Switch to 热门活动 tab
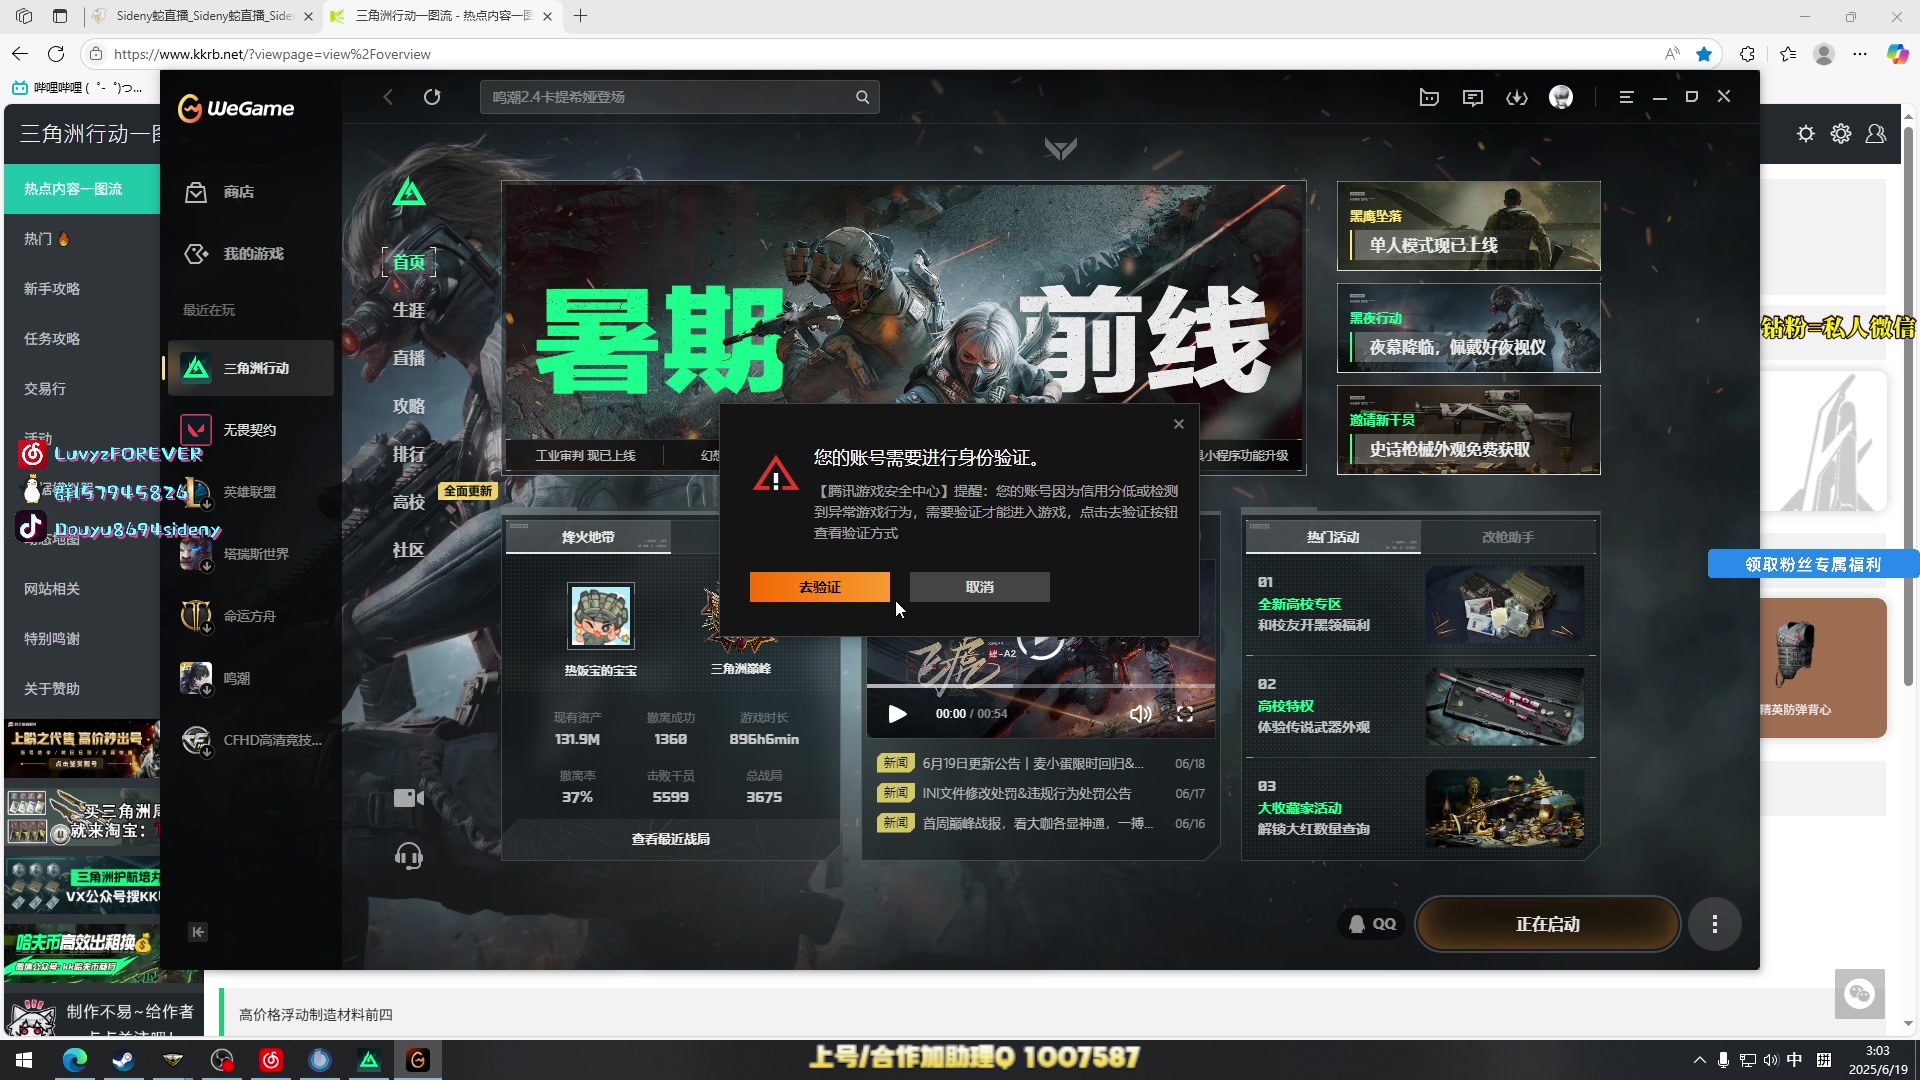 1333,537
